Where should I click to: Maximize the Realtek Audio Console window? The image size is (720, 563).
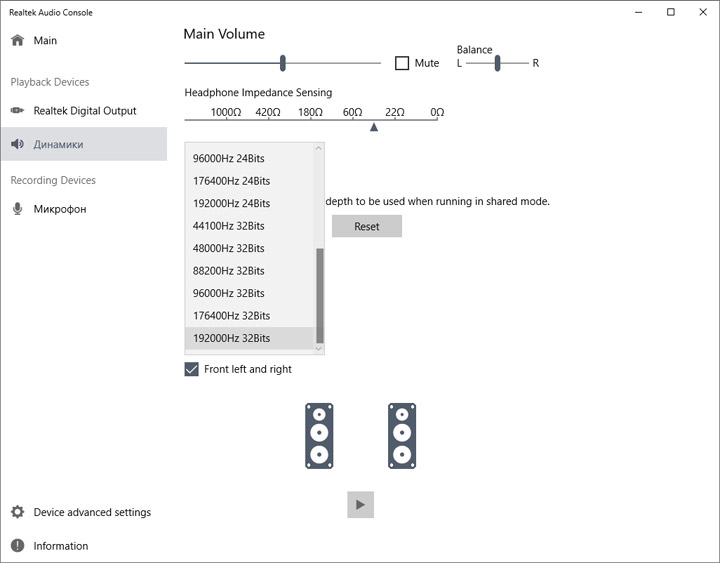point(671,12)
